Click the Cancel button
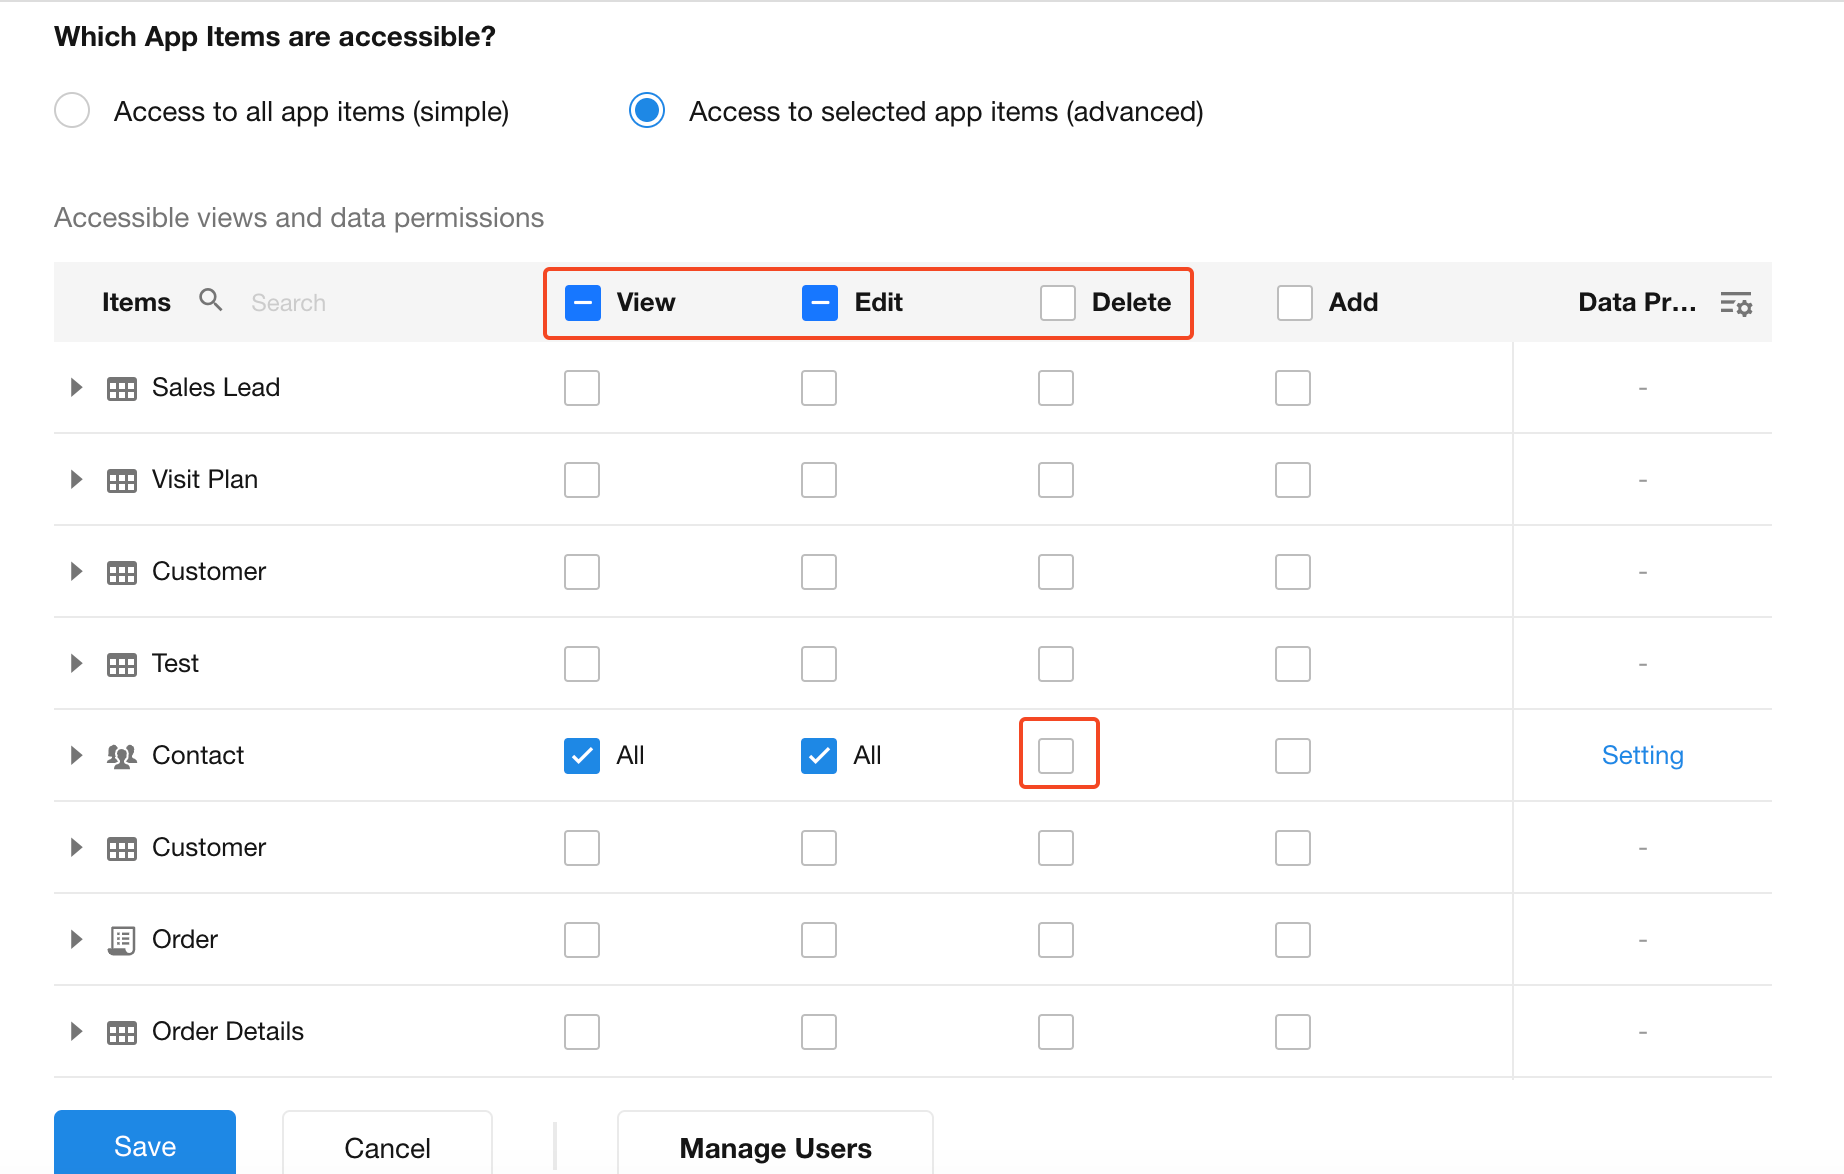Image resolution: width=1844 pixels, height=1174 pixels. click(387, 1145)
